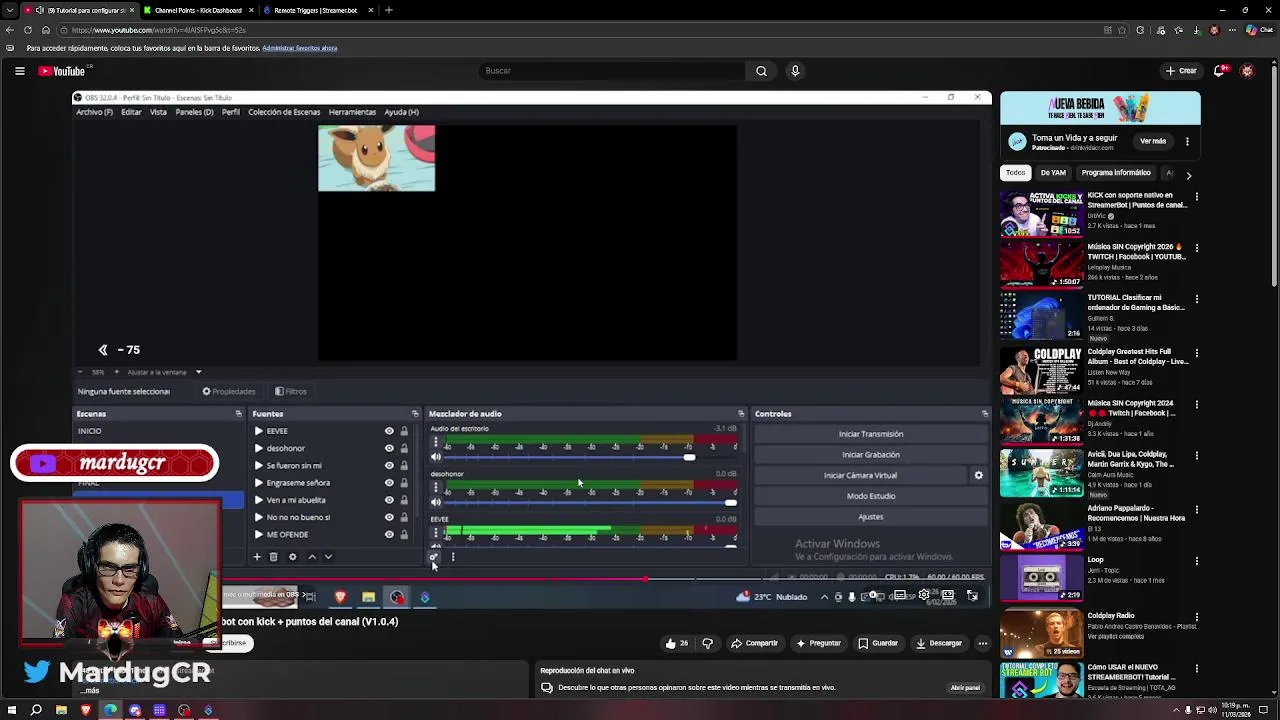Open the more actions ellipsis beside Descargar
This screenshot has height=720, width=1280.
[x=983, y=643]
